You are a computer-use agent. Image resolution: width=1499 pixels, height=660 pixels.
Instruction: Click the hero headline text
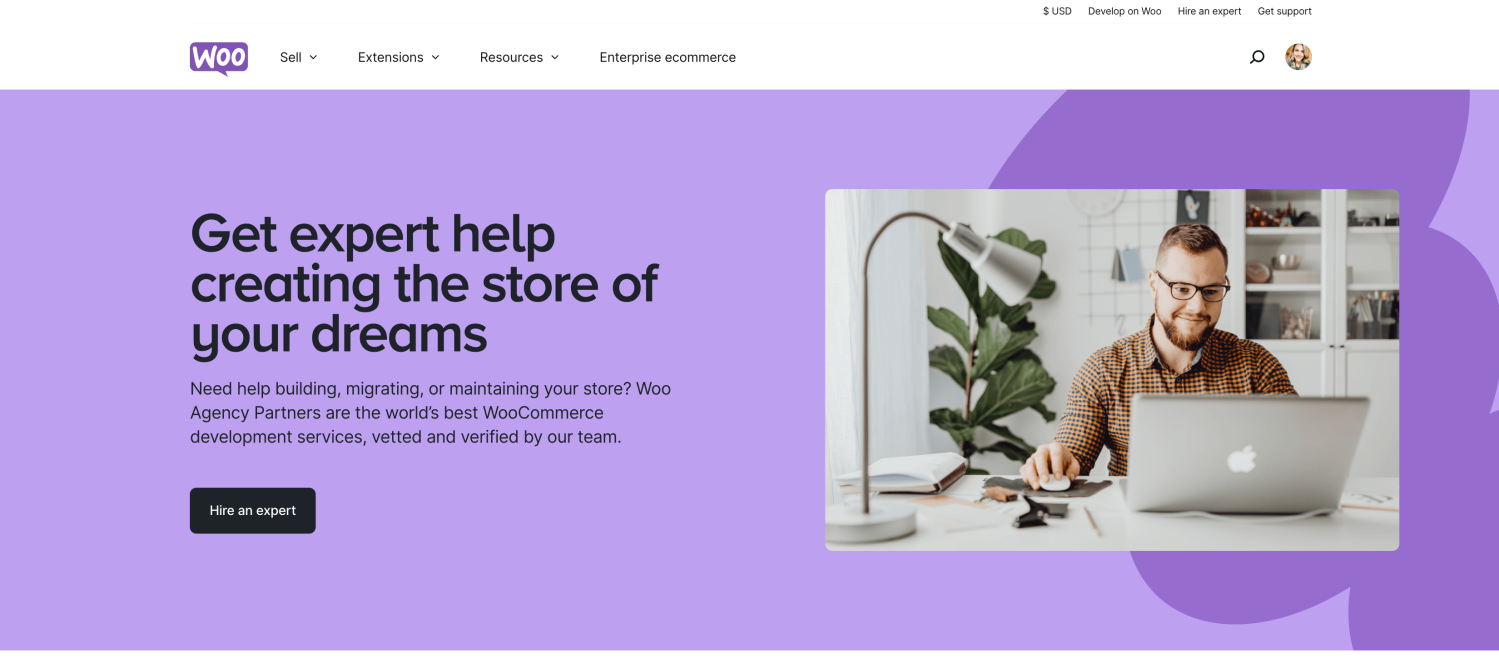coord(424,284)
